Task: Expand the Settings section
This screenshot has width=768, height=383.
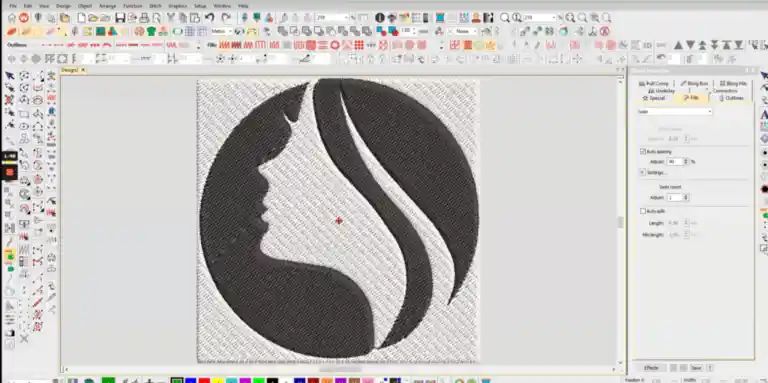Action: pos(643,172)
